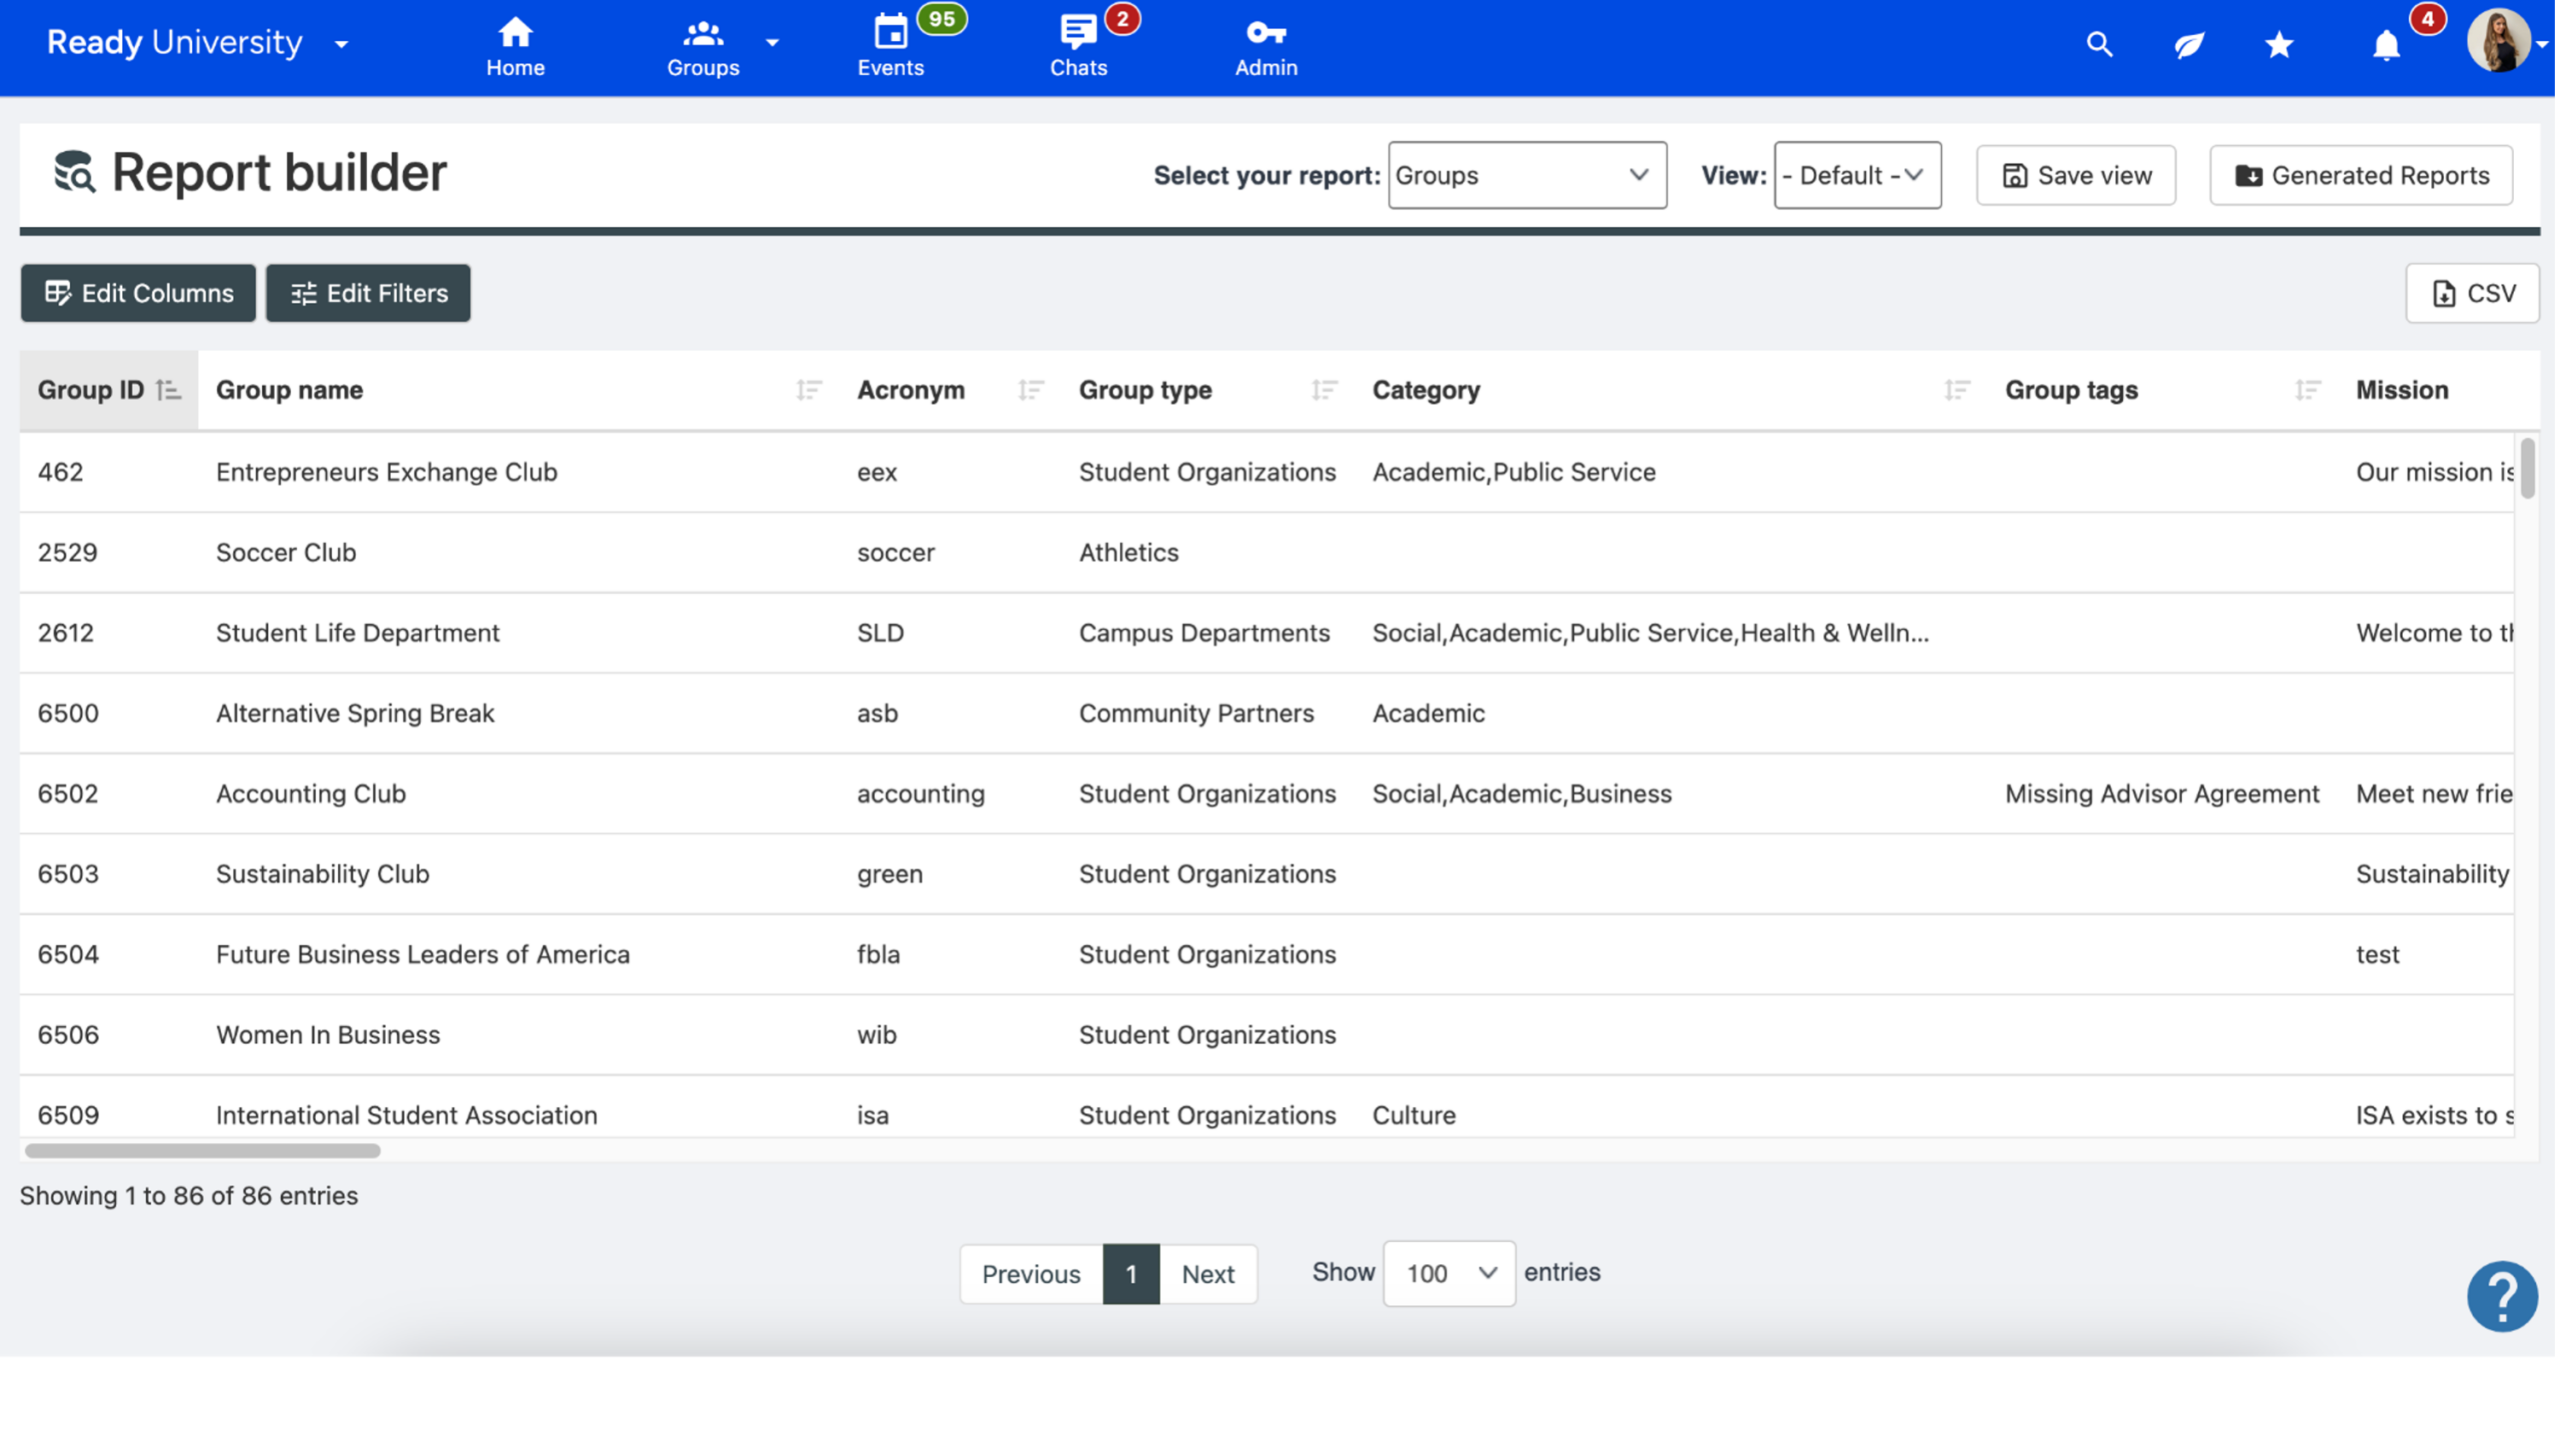Change Show entries to a different value
The height and width of the screenshot is (1440, 2560).
[1448, 1273]
